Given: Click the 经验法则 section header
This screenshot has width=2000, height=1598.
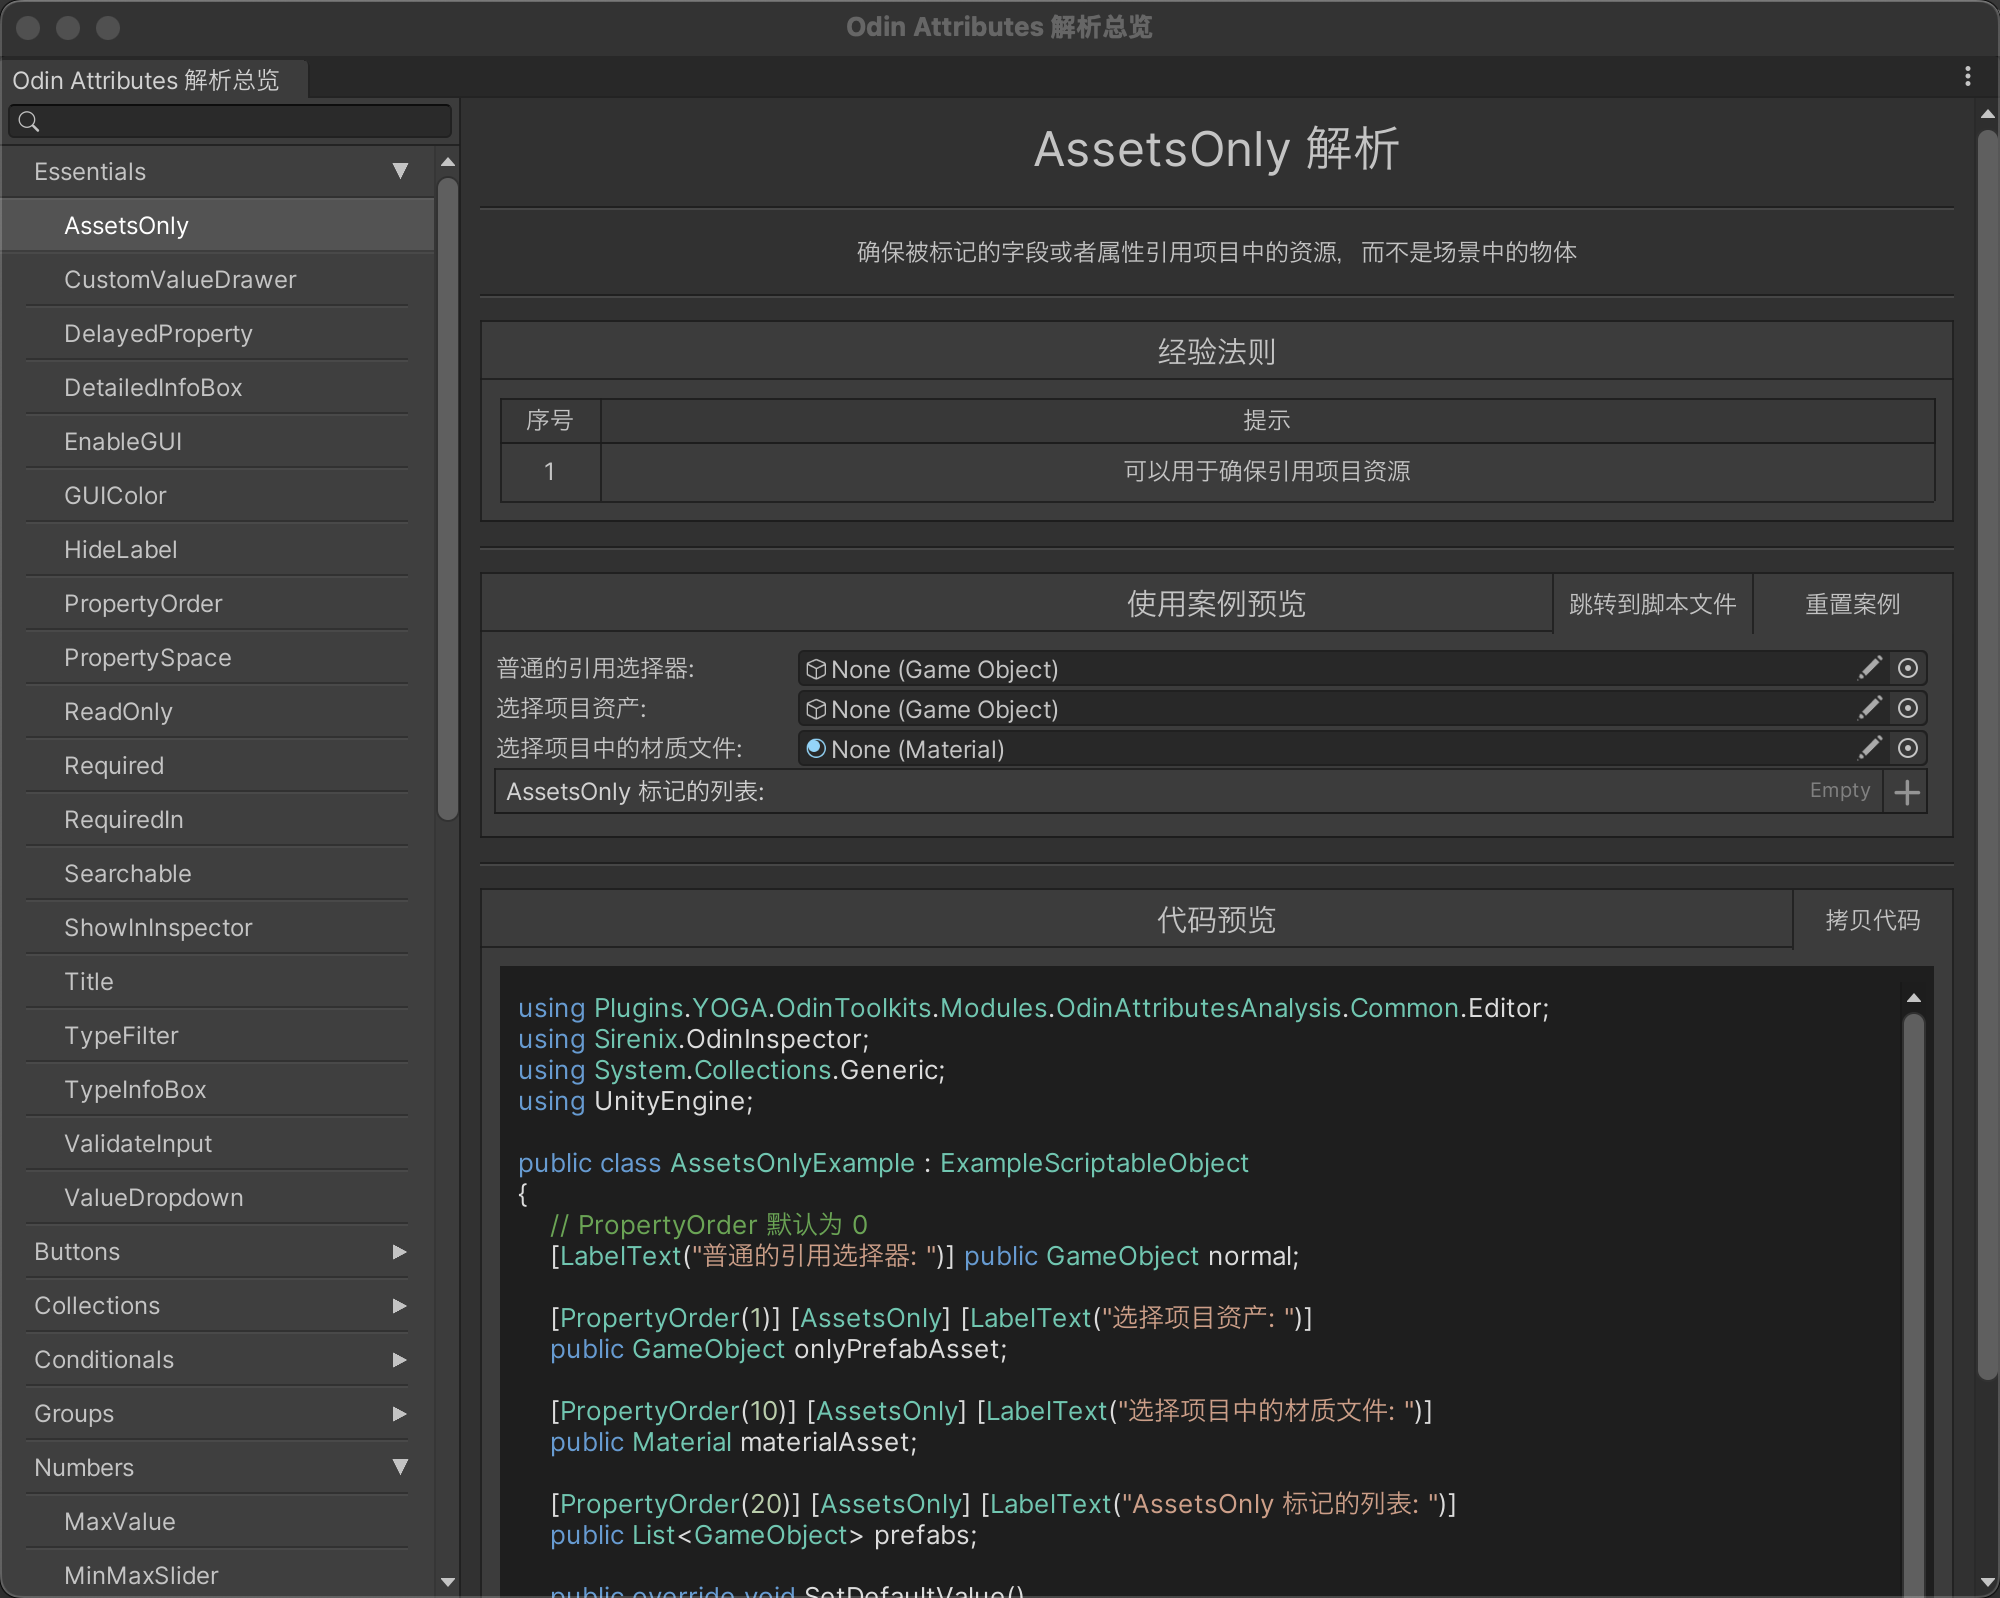Looking at the screenshot, I should tap(1216, 351).
